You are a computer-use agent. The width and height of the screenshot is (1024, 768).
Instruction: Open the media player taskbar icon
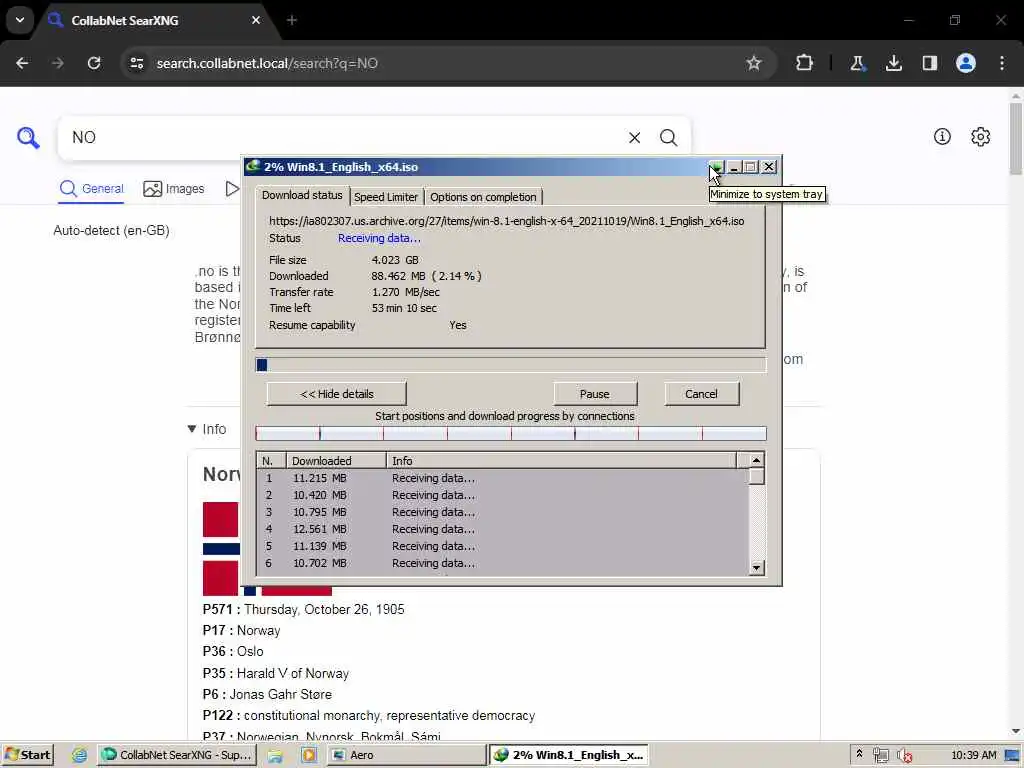coord(308,755)
